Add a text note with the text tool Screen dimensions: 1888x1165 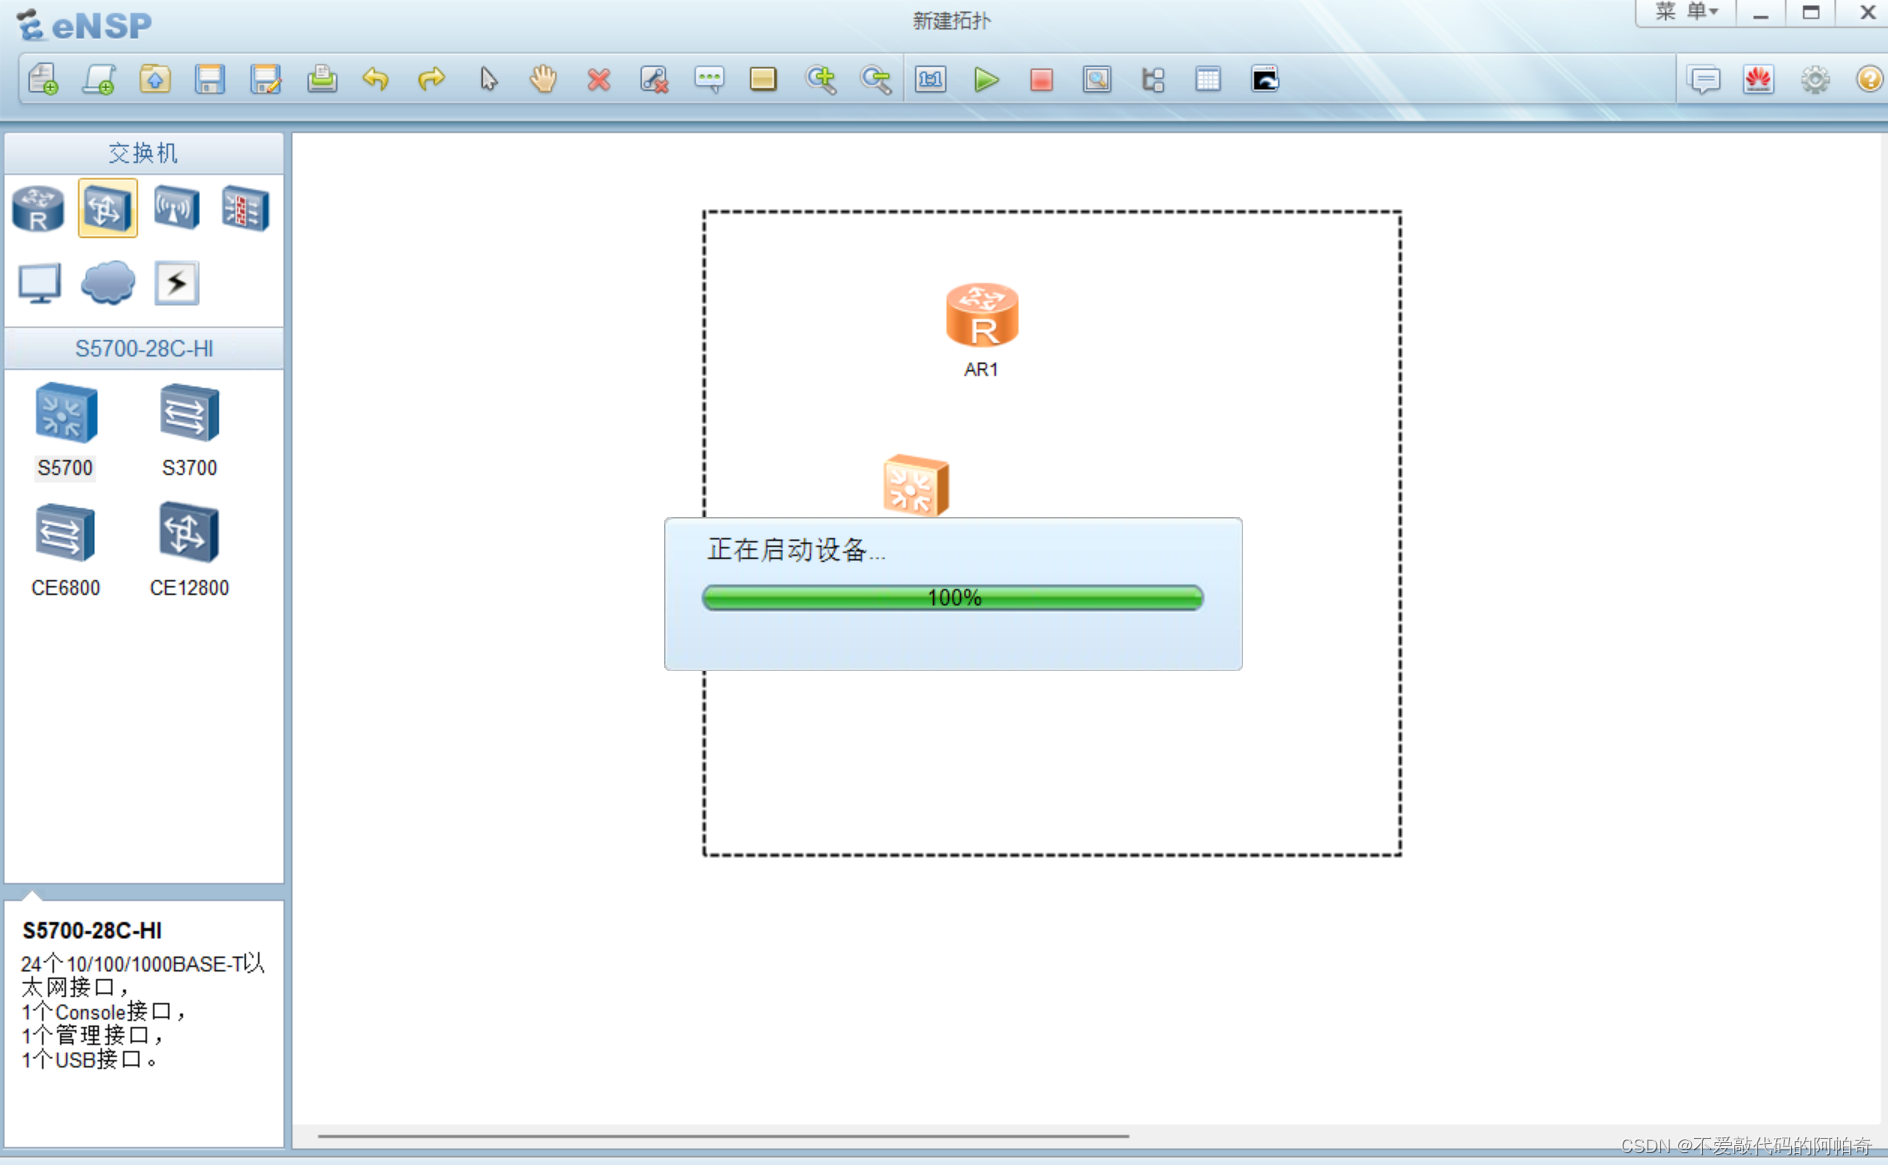pos(709,79)
